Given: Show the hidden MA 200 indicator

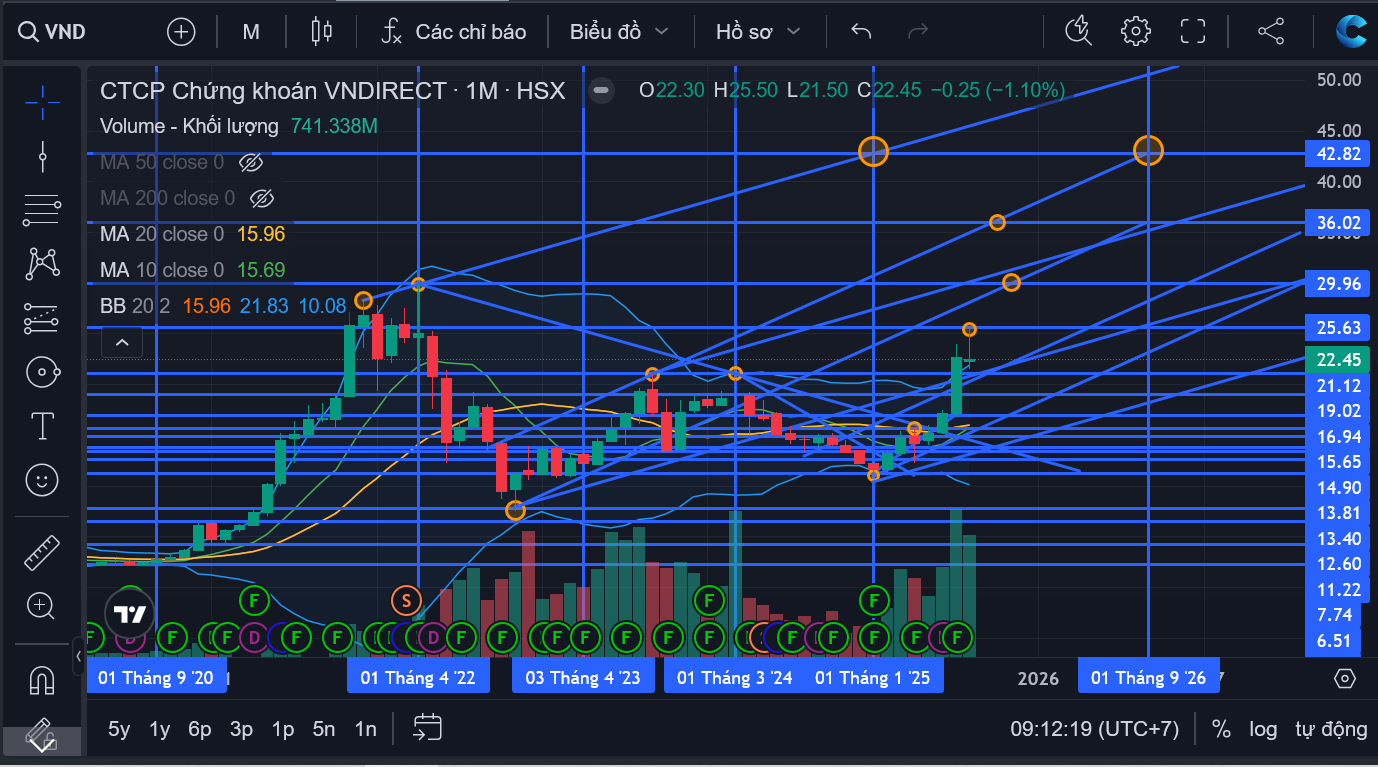Looking at the screenshot, I should (x=262, y=198).
